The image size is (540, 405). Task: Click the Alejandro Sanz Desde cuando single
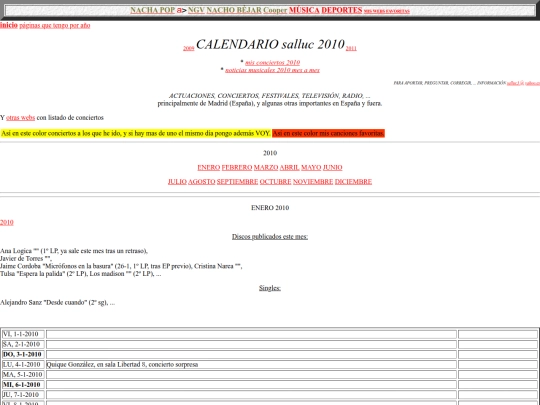58,303
